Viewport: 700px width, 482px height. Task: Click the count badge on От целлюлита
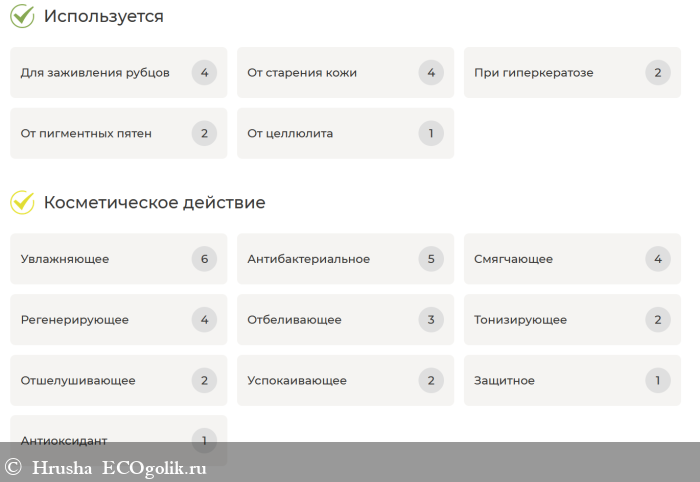click(x=431, y=133)
